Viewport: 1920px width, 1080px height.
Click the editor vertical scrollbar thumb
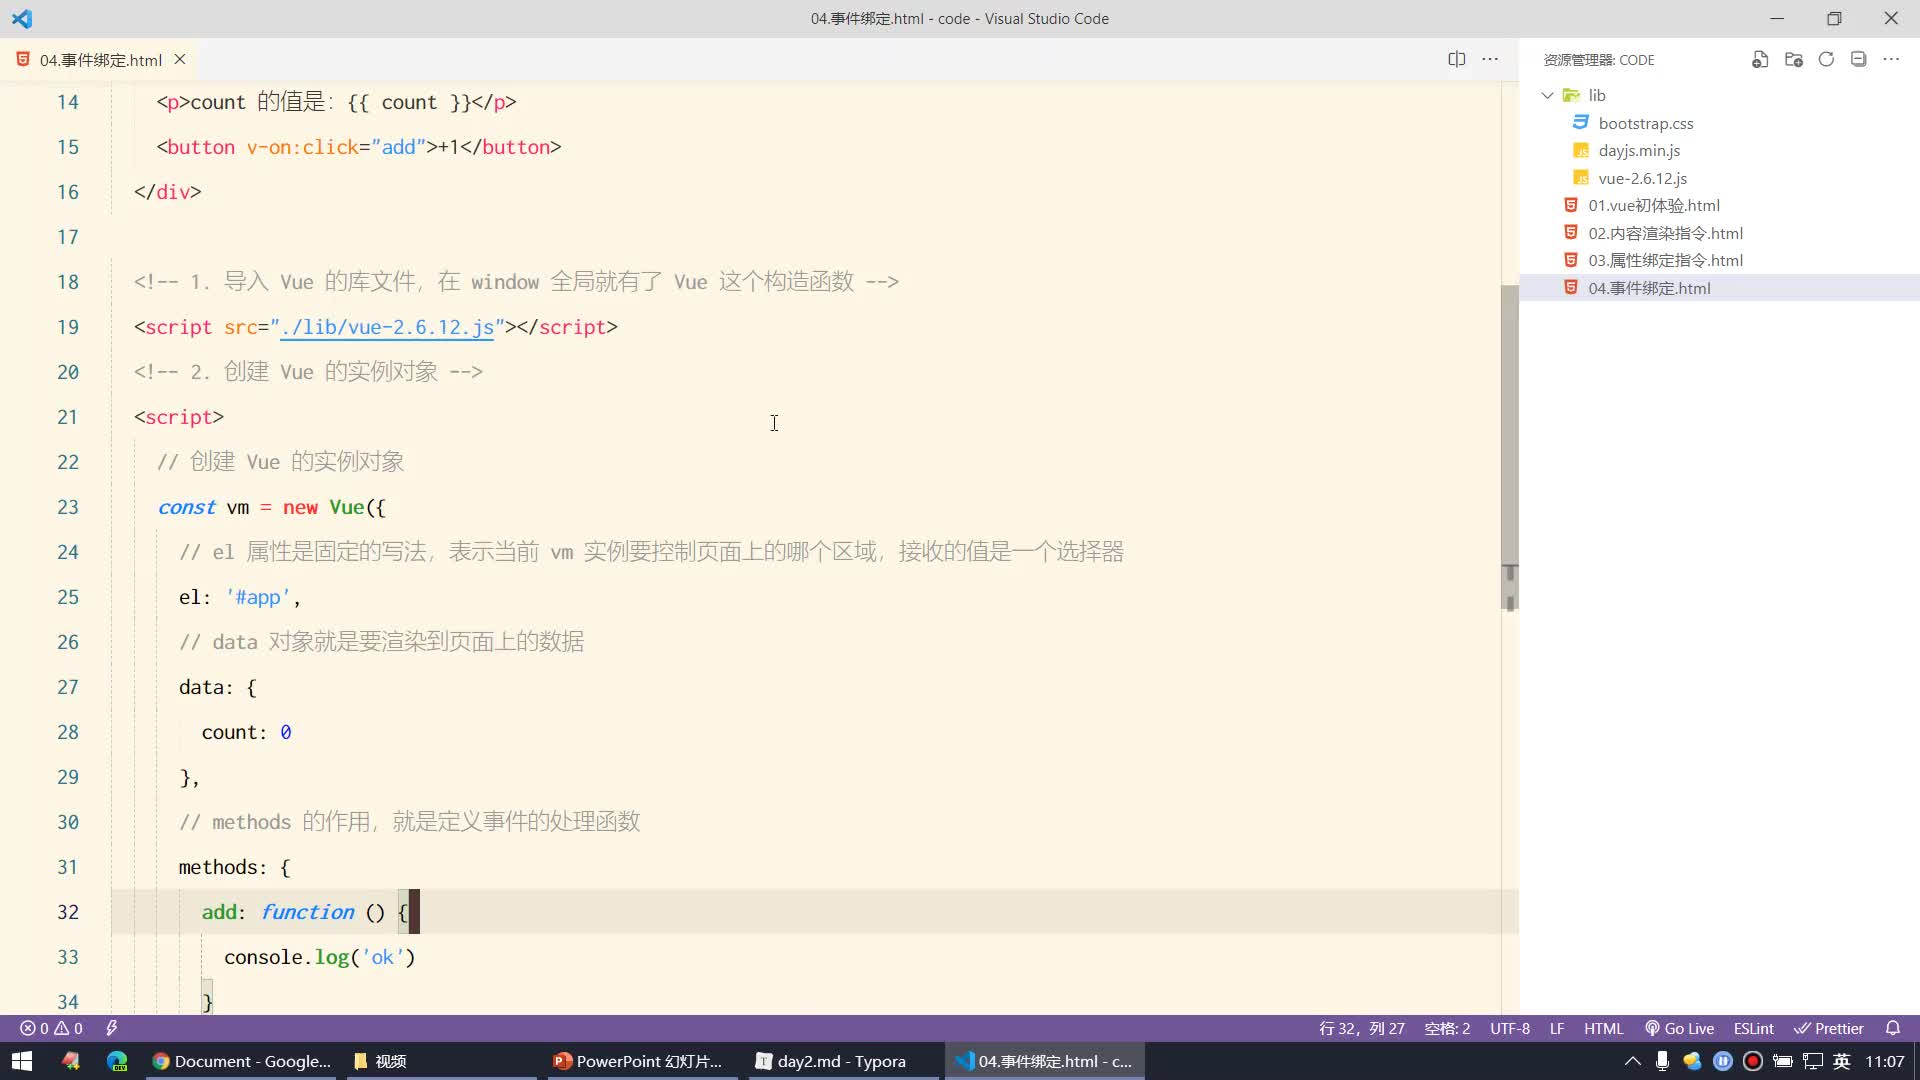(1510, 448)
